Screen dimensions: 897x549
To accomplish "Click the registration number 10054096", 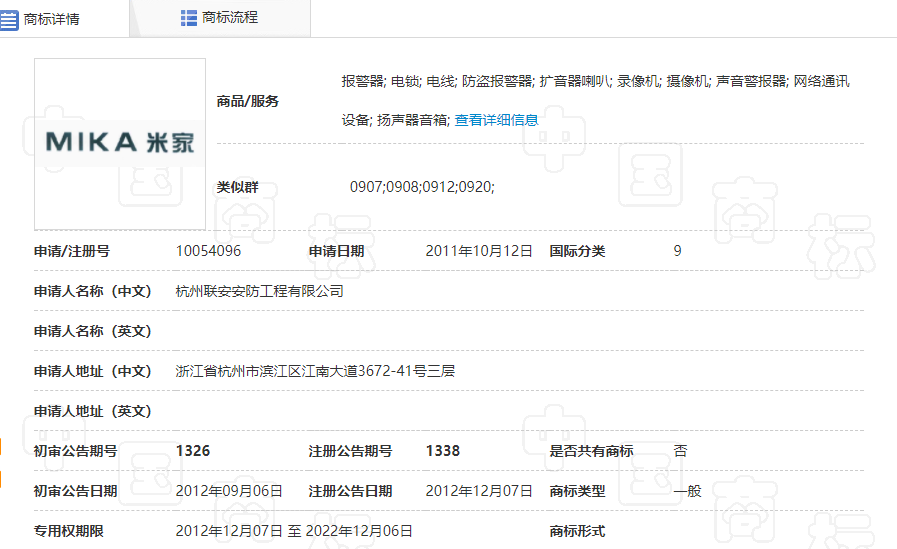I will pyautogui.click(x=208, y=251).
